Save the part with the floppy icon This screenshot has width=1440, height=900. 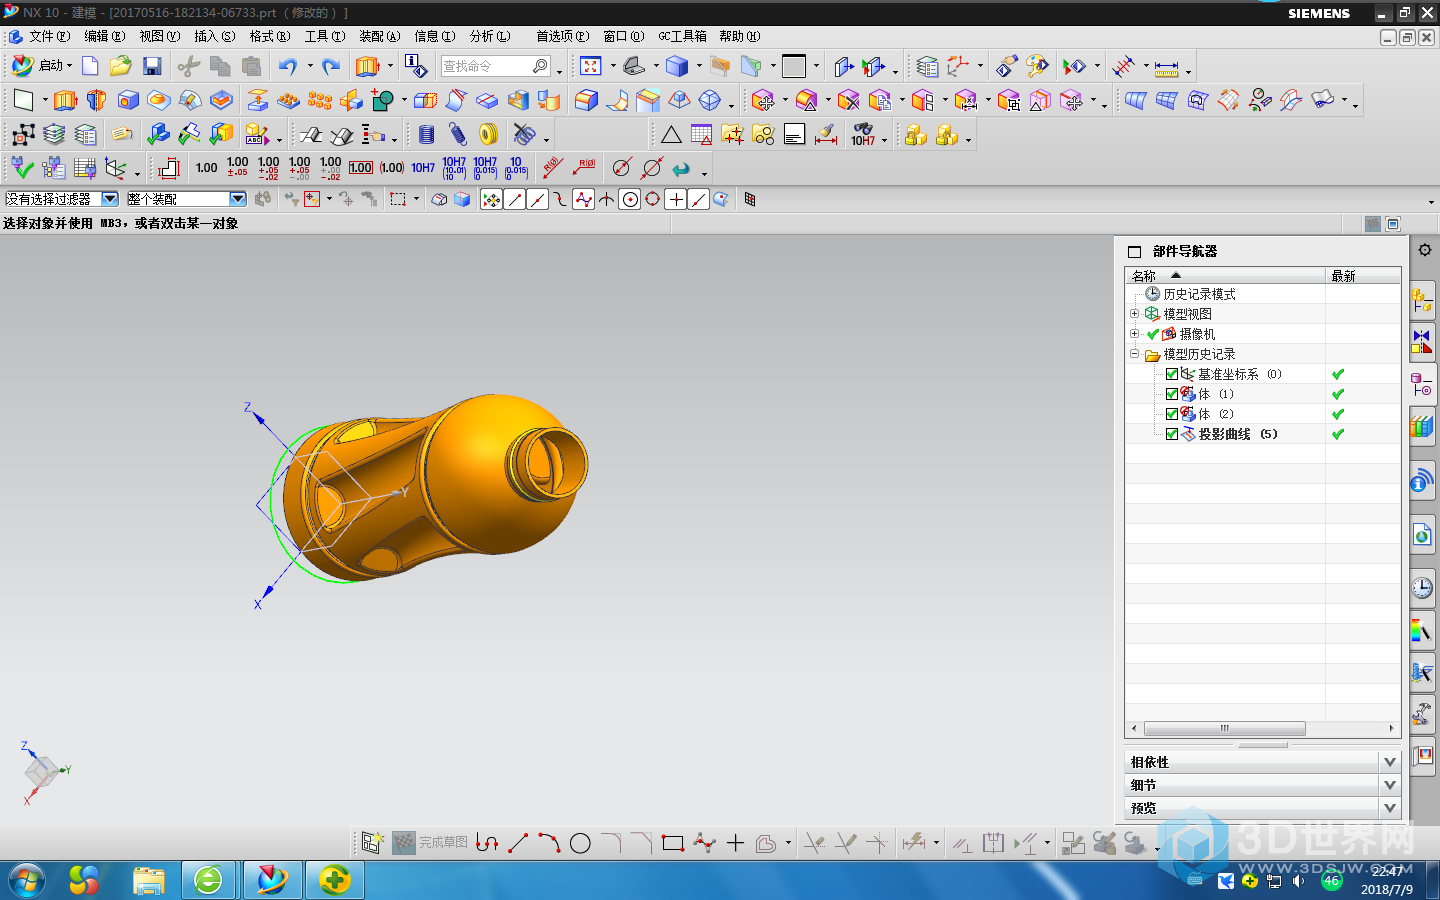point(152,66)
